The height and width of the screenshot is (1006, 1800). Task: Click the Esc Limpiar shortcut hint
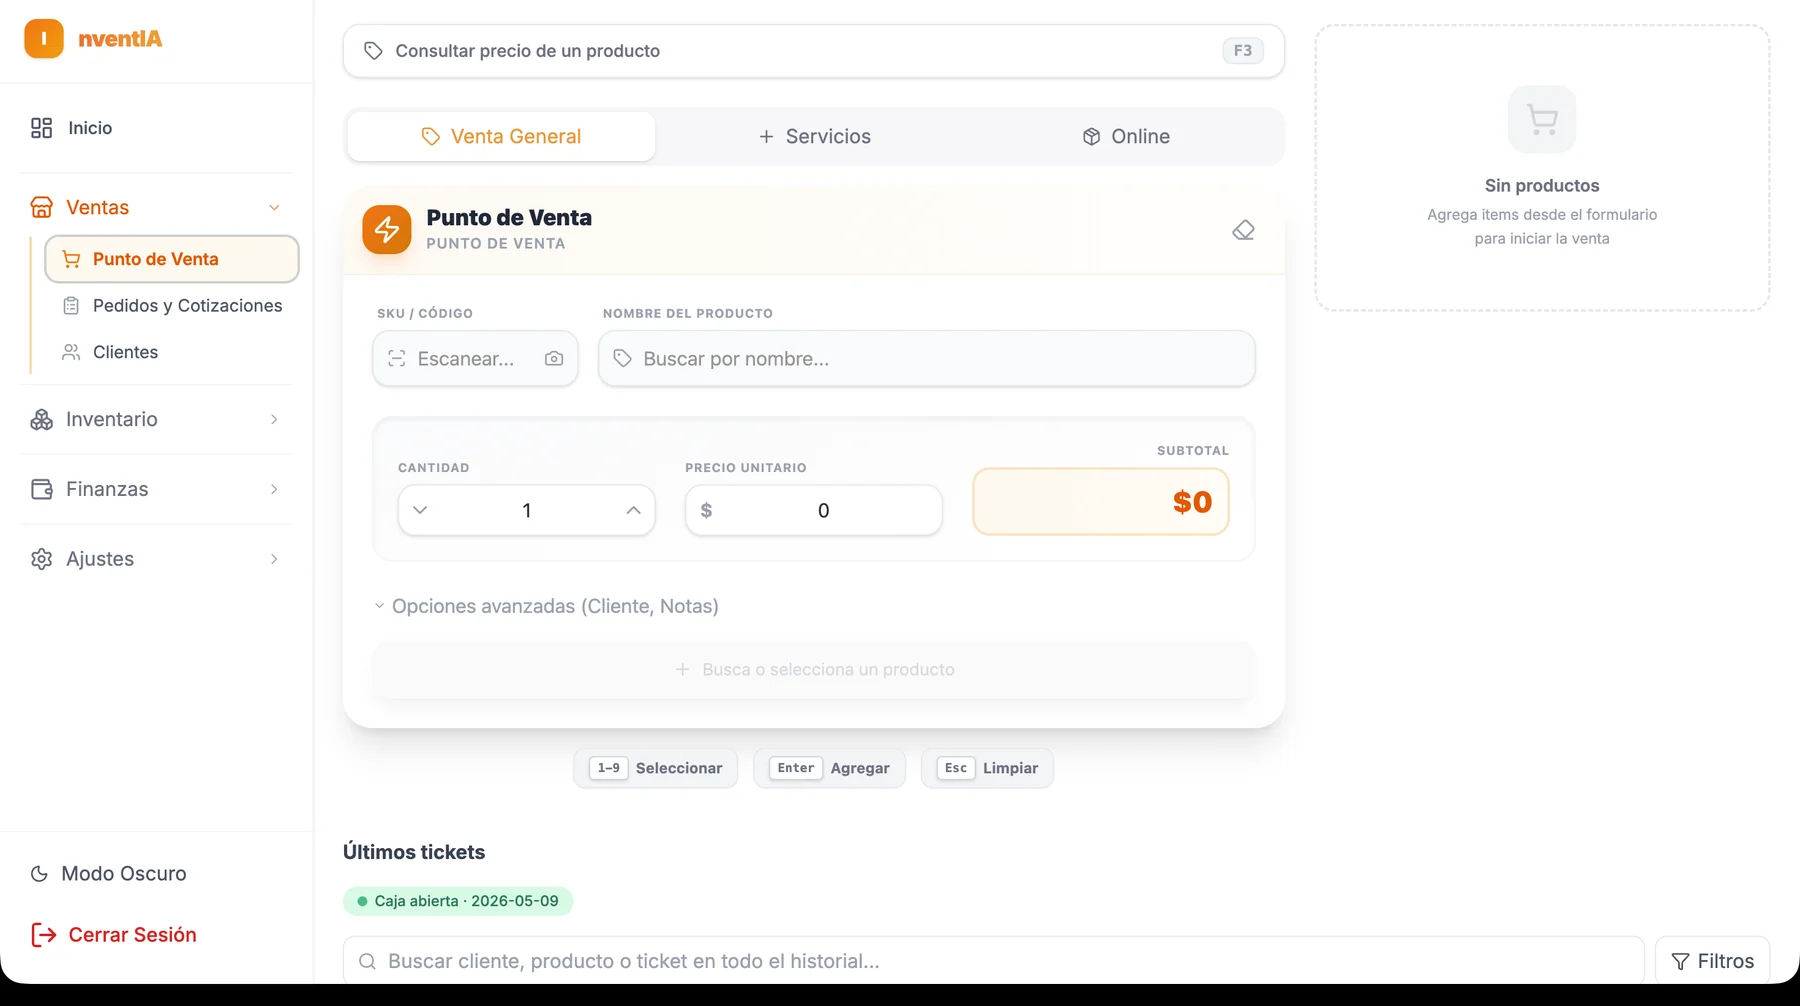pos(987,769)
